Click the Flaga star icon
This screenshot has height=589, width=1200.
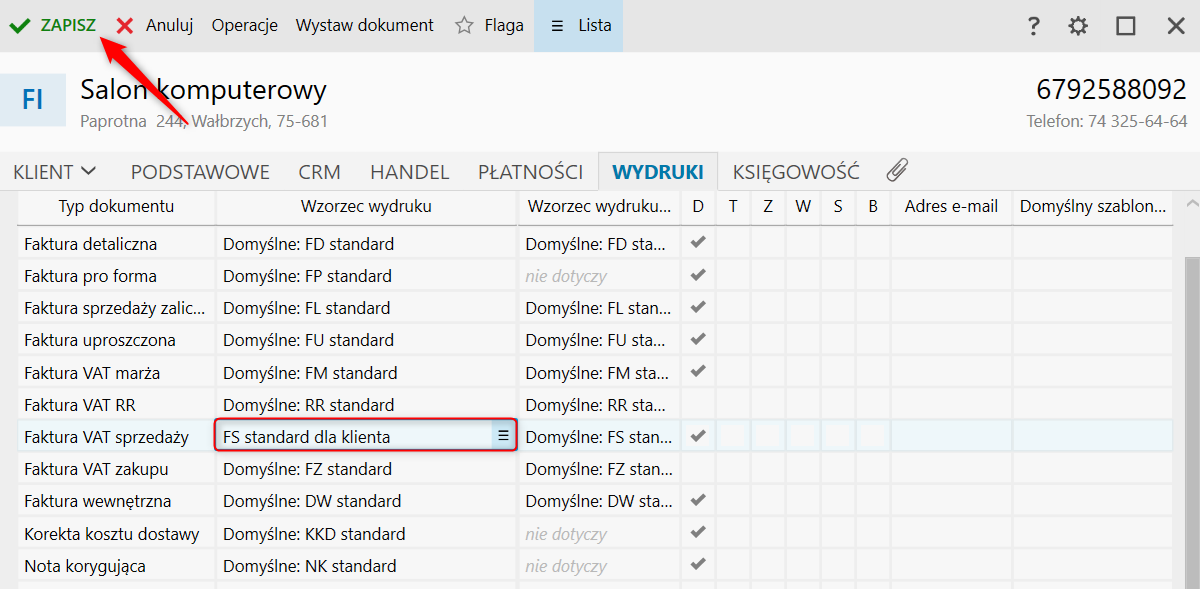[464, 26]
